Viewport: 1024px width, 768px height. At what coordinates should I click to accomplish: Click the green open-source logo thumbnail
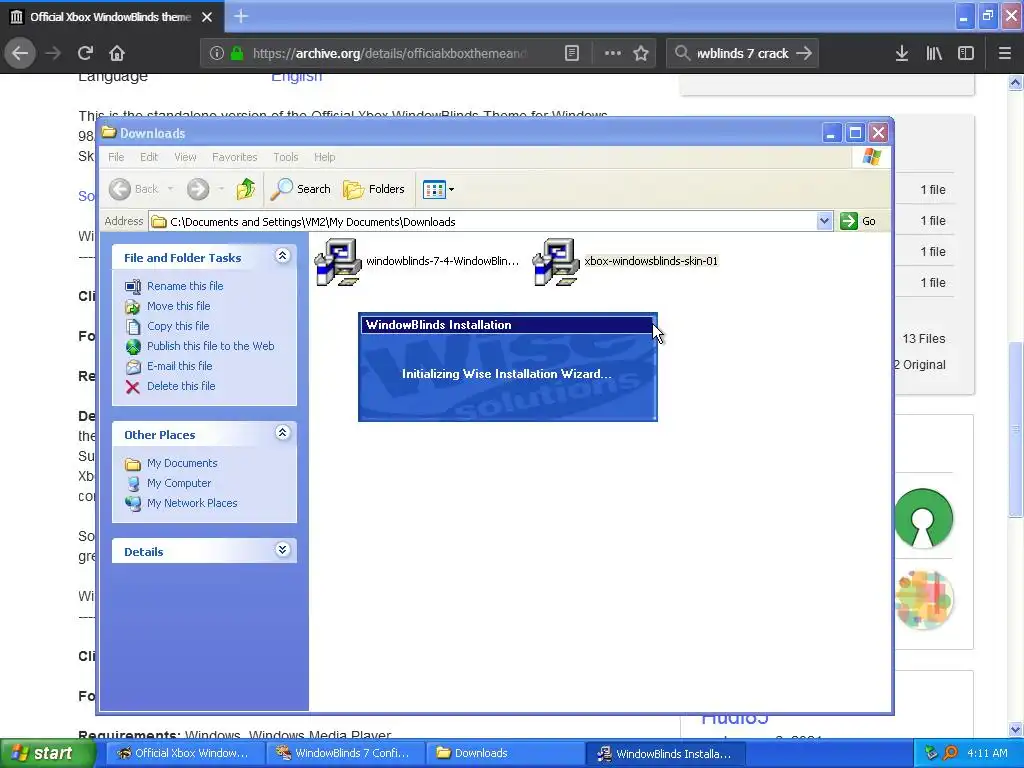pyautogui.click(x=923, y=518)
